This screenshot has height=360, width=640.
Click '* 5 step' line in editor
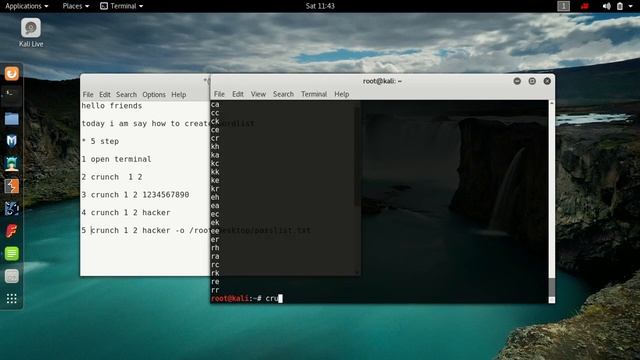(x=100, y=141)
